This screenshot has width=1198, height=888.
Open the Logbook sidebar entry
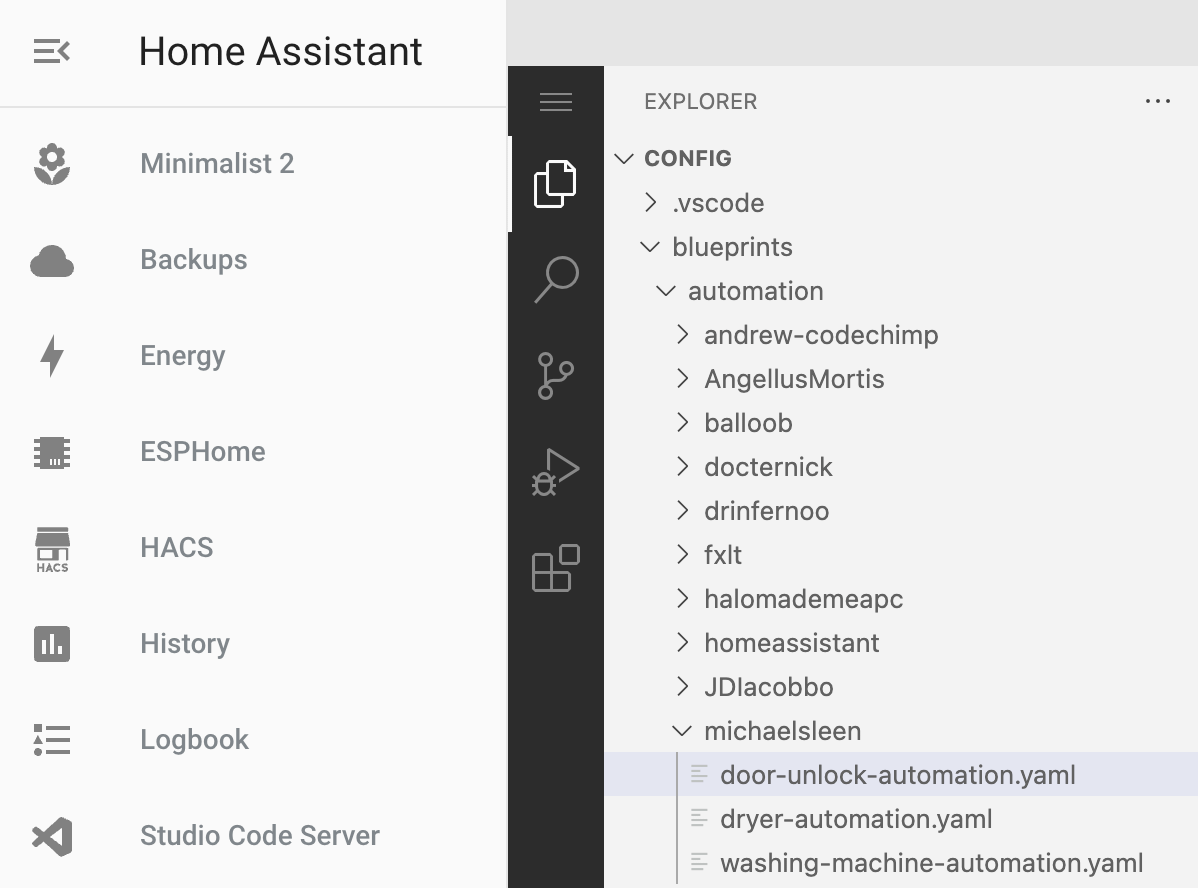coord(194,740)
